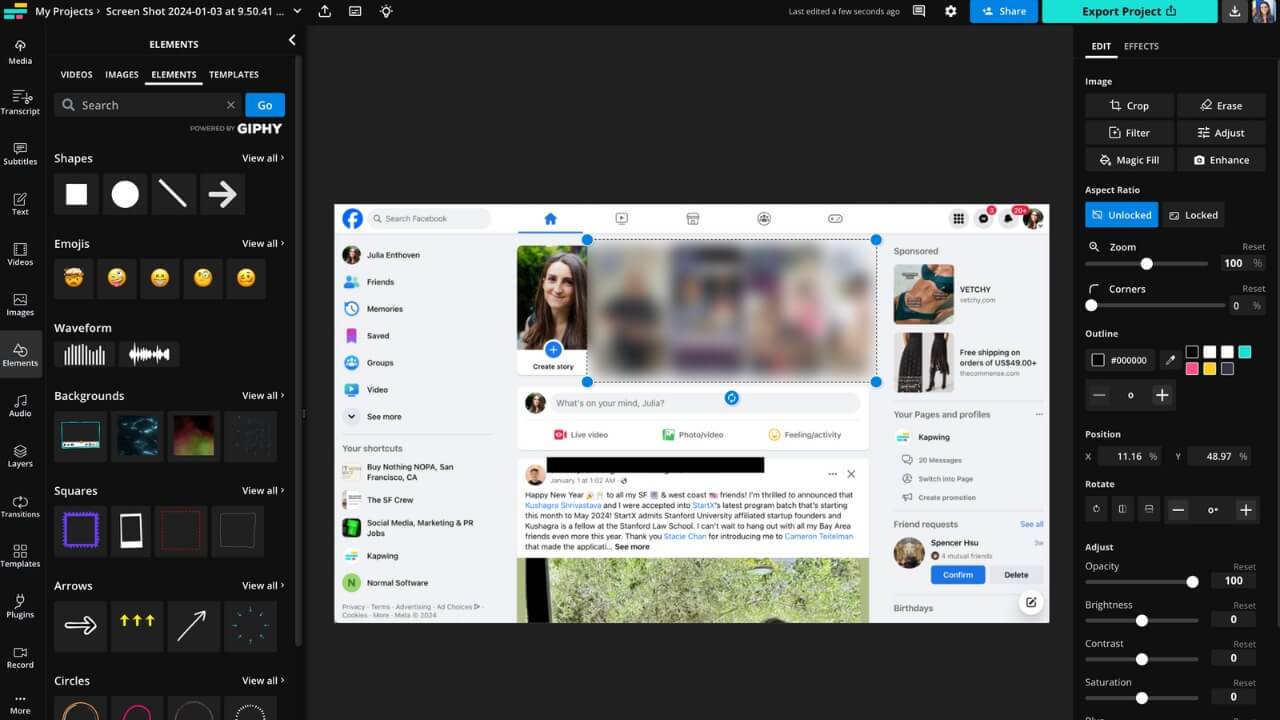
Task: Add the arrow shape element
Action: [222, 194]
